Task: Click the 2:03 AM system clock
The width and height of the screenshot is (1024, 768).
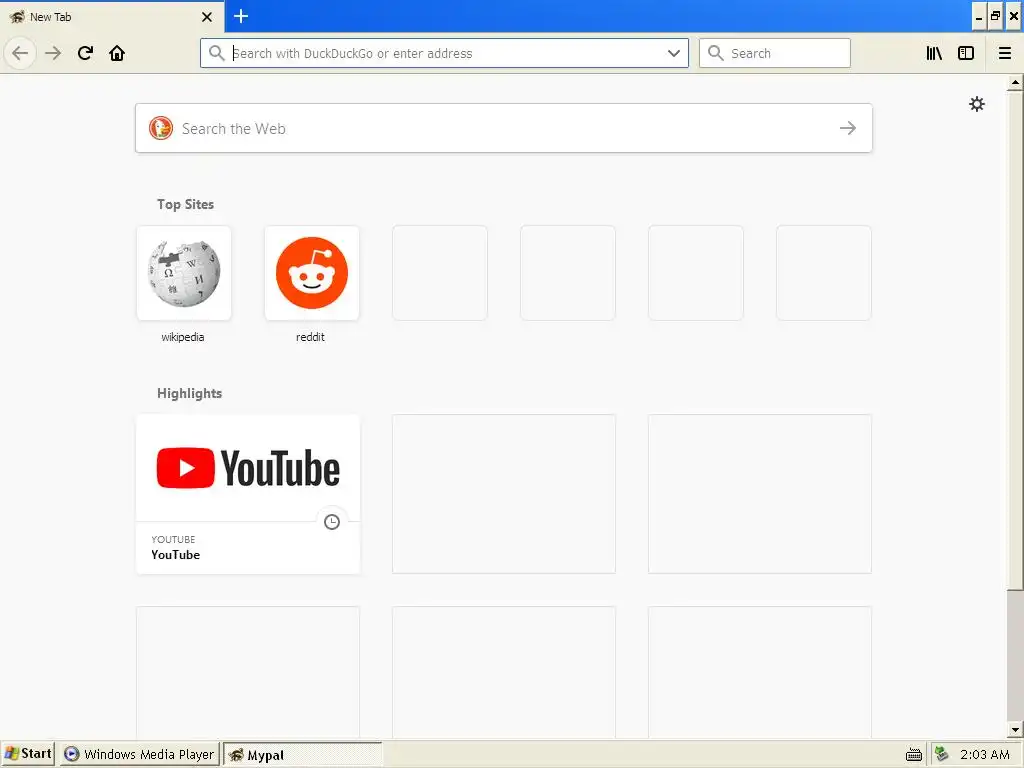Action: [984, 754]
